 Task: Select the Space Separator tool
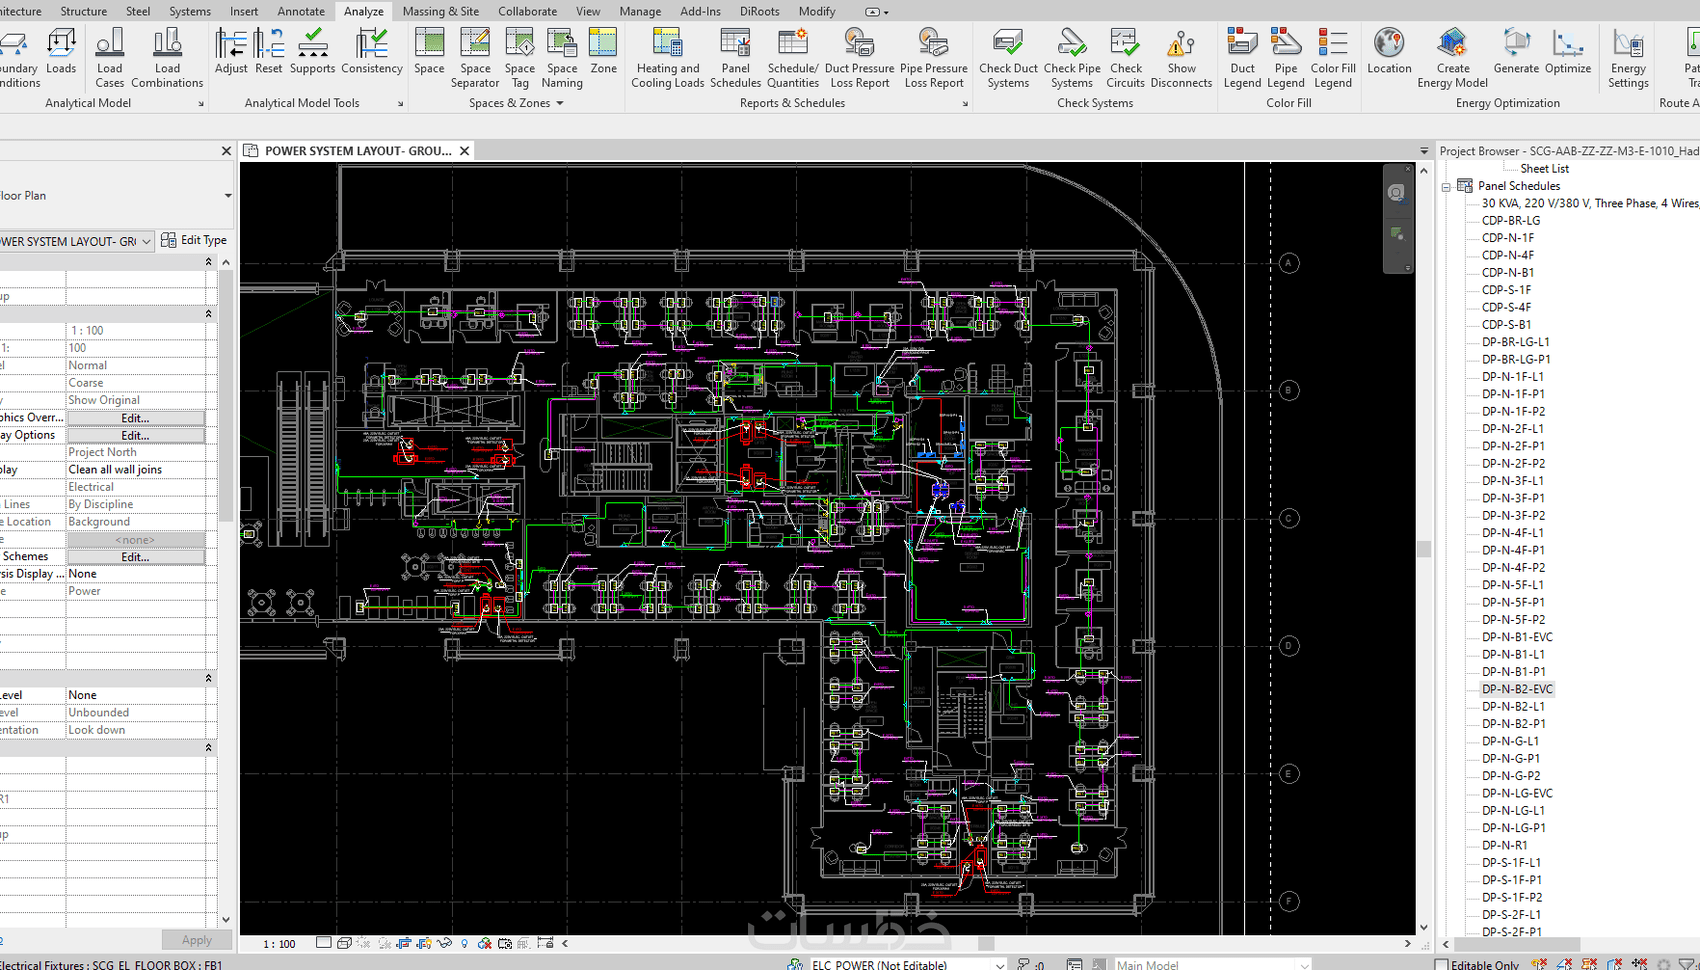475,58
